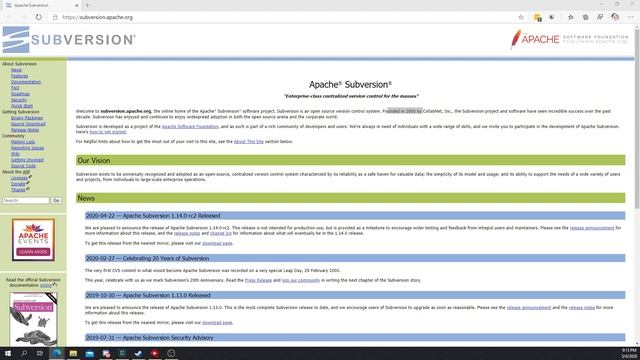The image size is (640, 360).
Task: Close the Apache Subversion tab
Action: tap(76, 5)
